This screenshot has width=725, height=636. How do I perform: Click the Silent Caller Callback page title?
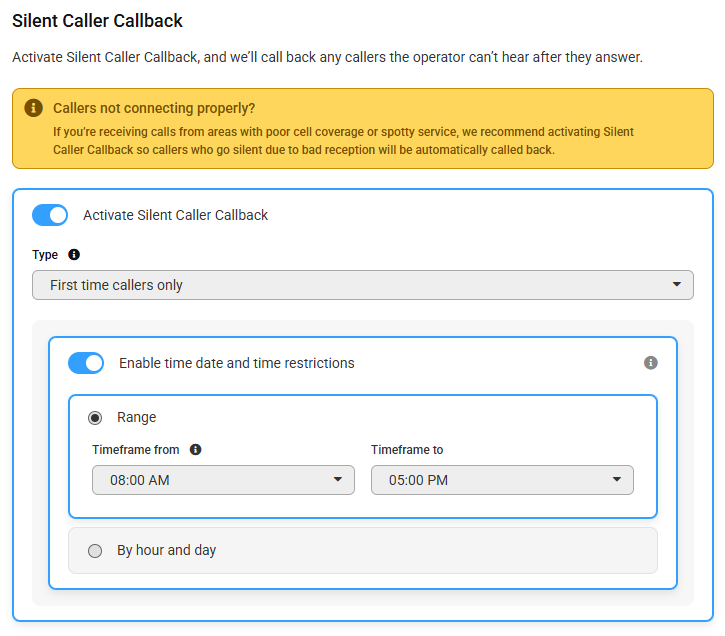98,21
